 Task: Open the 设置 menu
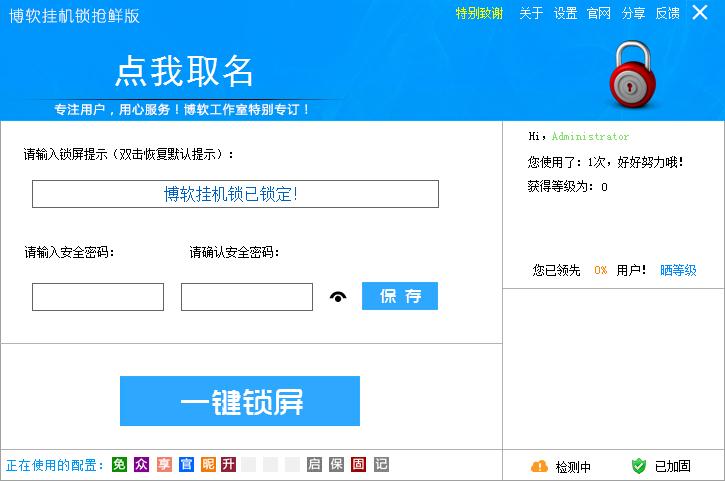565,13
